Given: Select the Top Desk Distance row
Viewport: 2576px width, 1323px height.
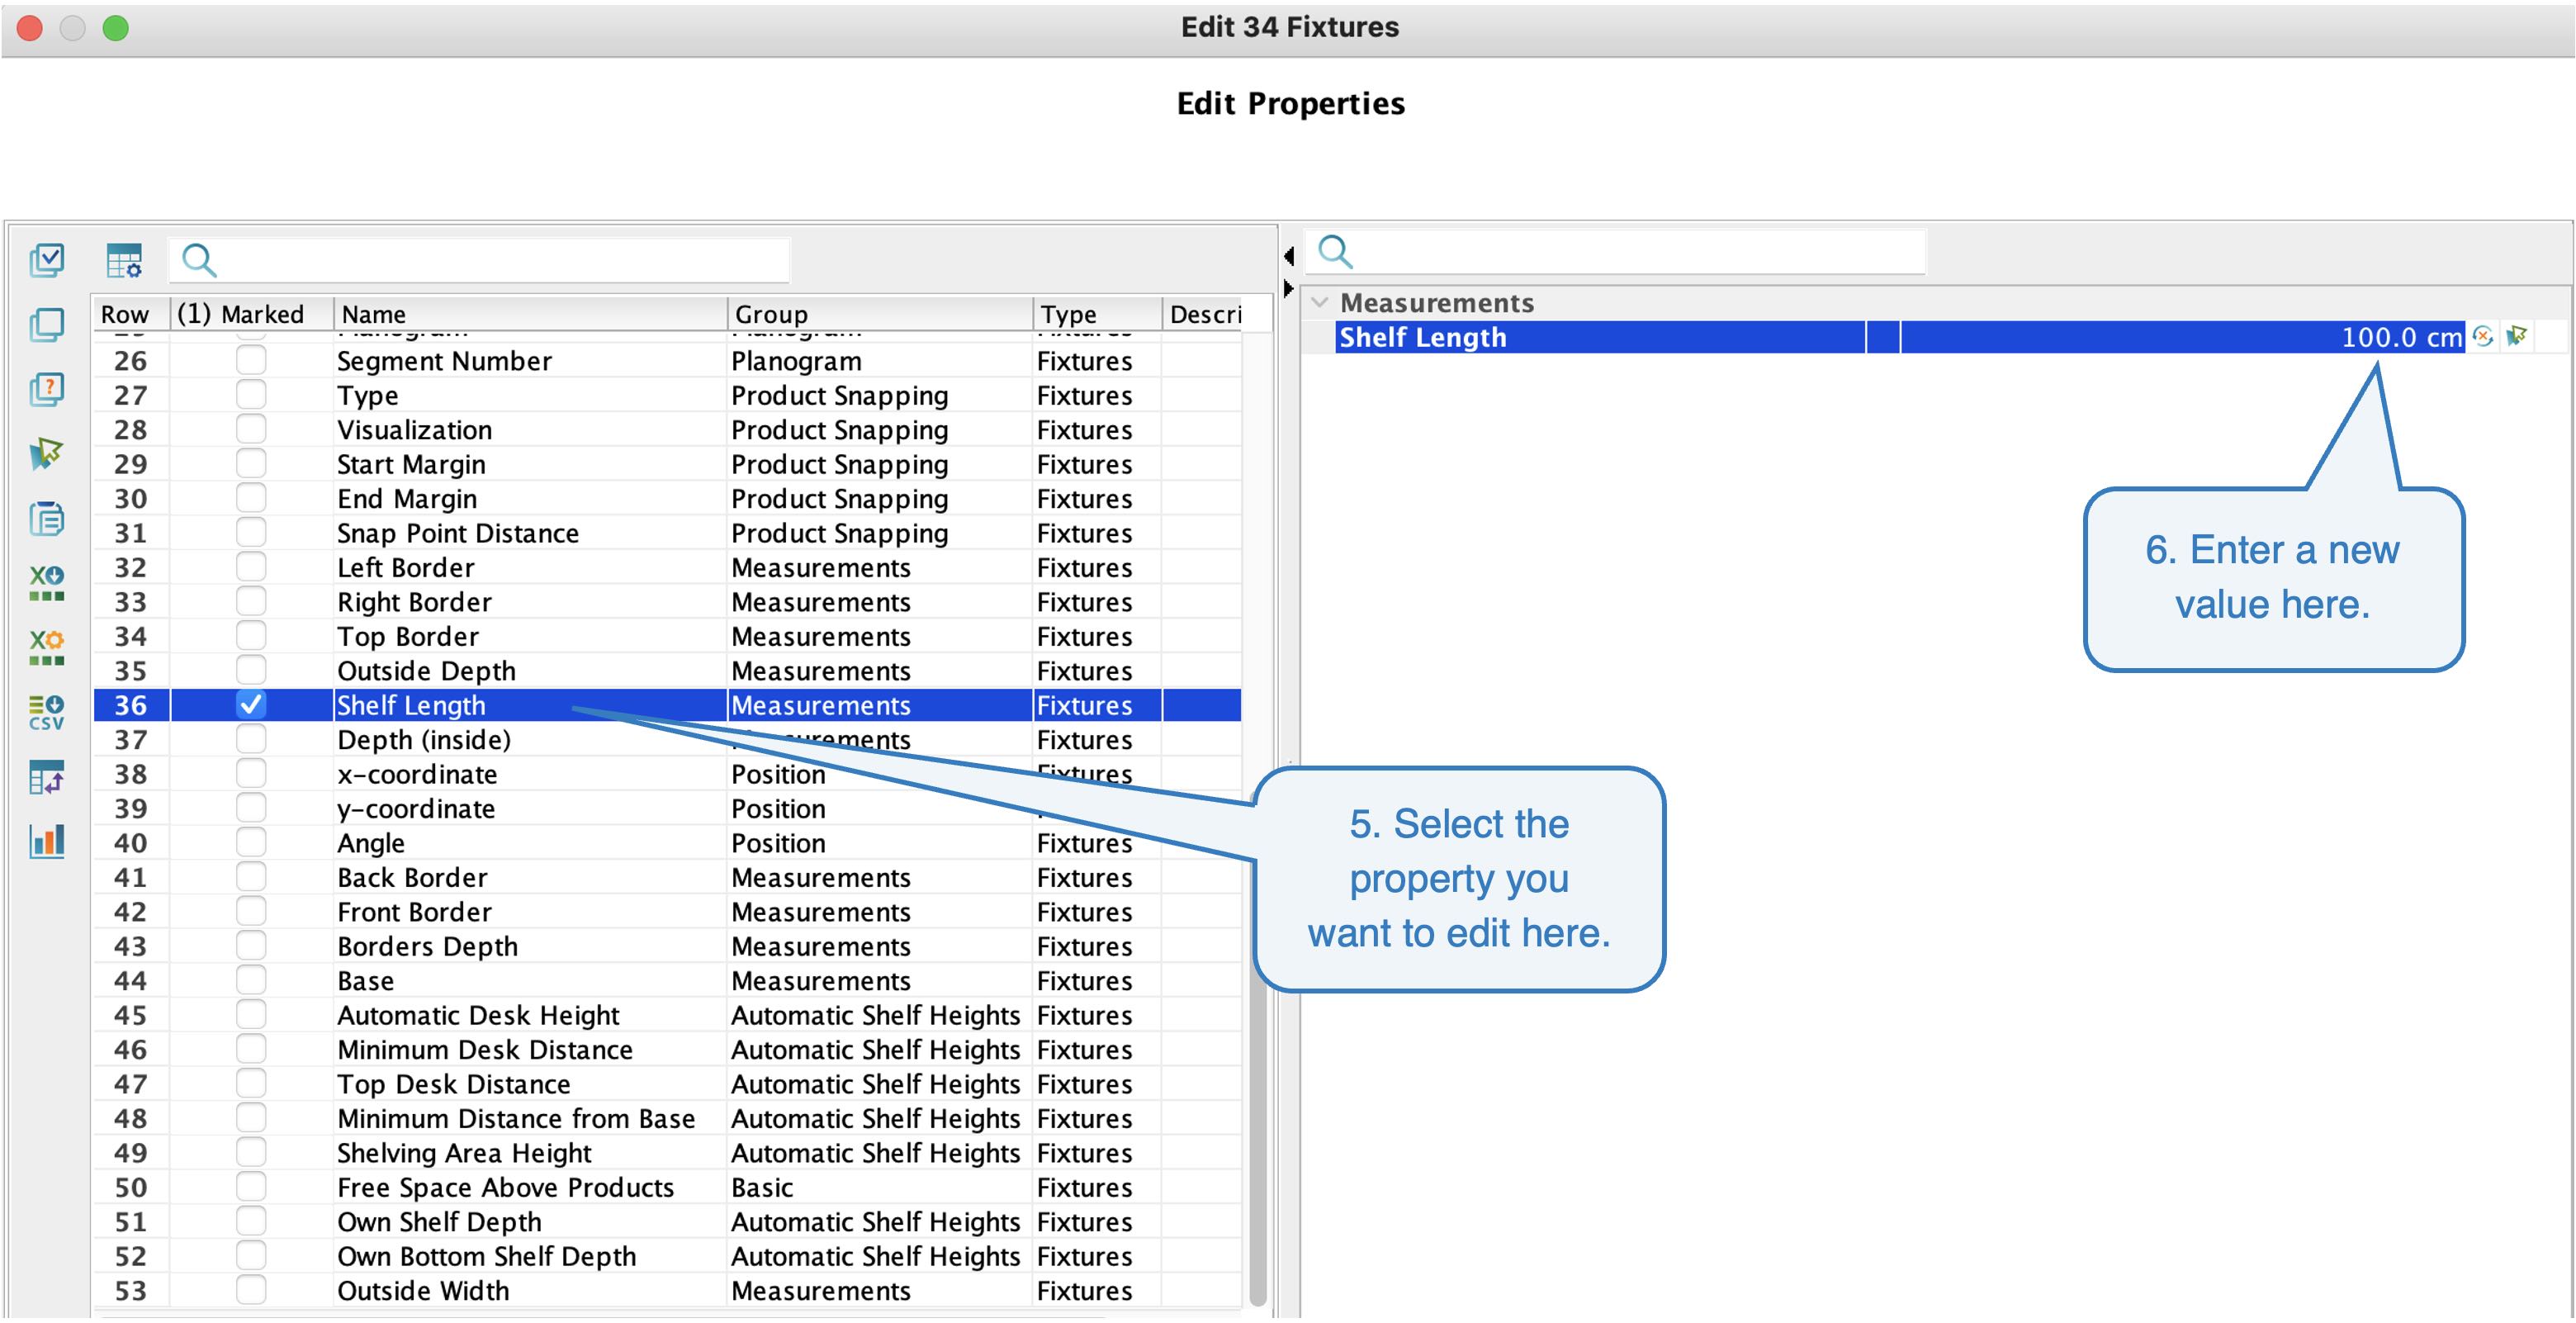Looking at the screenshot, I should tap(453, 1084).
